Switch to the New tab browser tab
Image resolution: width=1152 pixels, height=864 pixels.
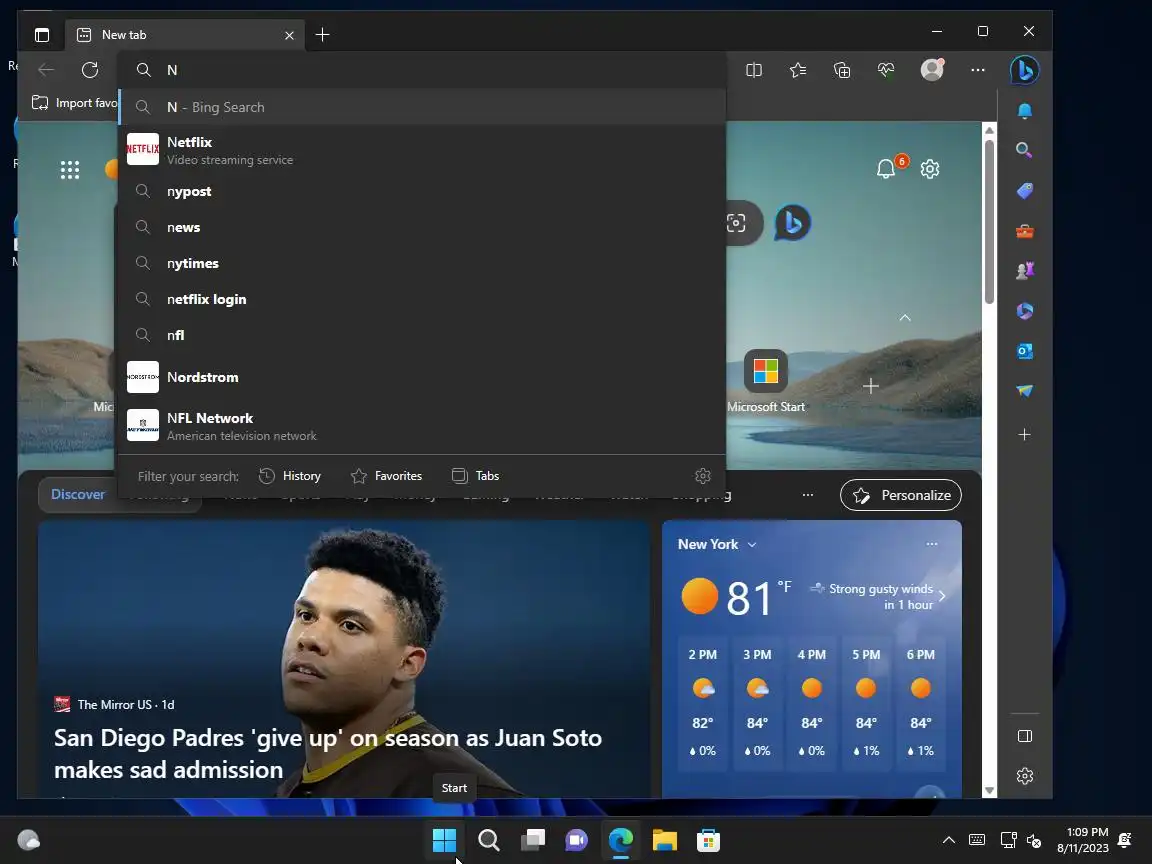point(185,35)
